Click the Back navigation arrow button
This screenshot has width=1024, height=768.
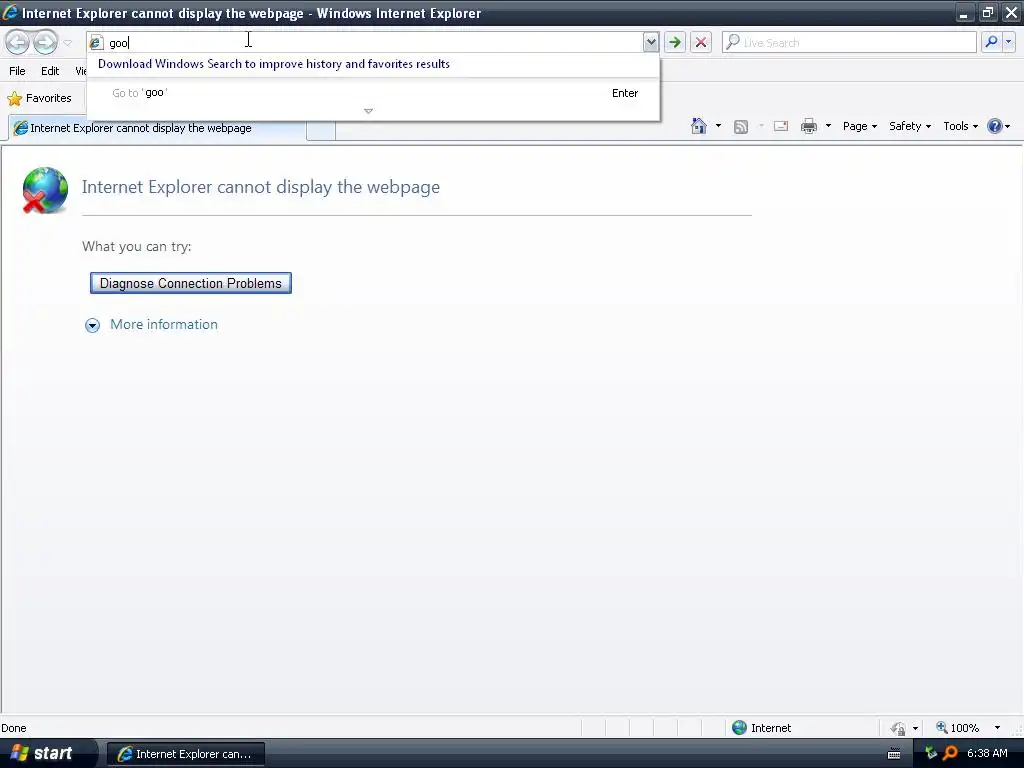tap(18, 42)
